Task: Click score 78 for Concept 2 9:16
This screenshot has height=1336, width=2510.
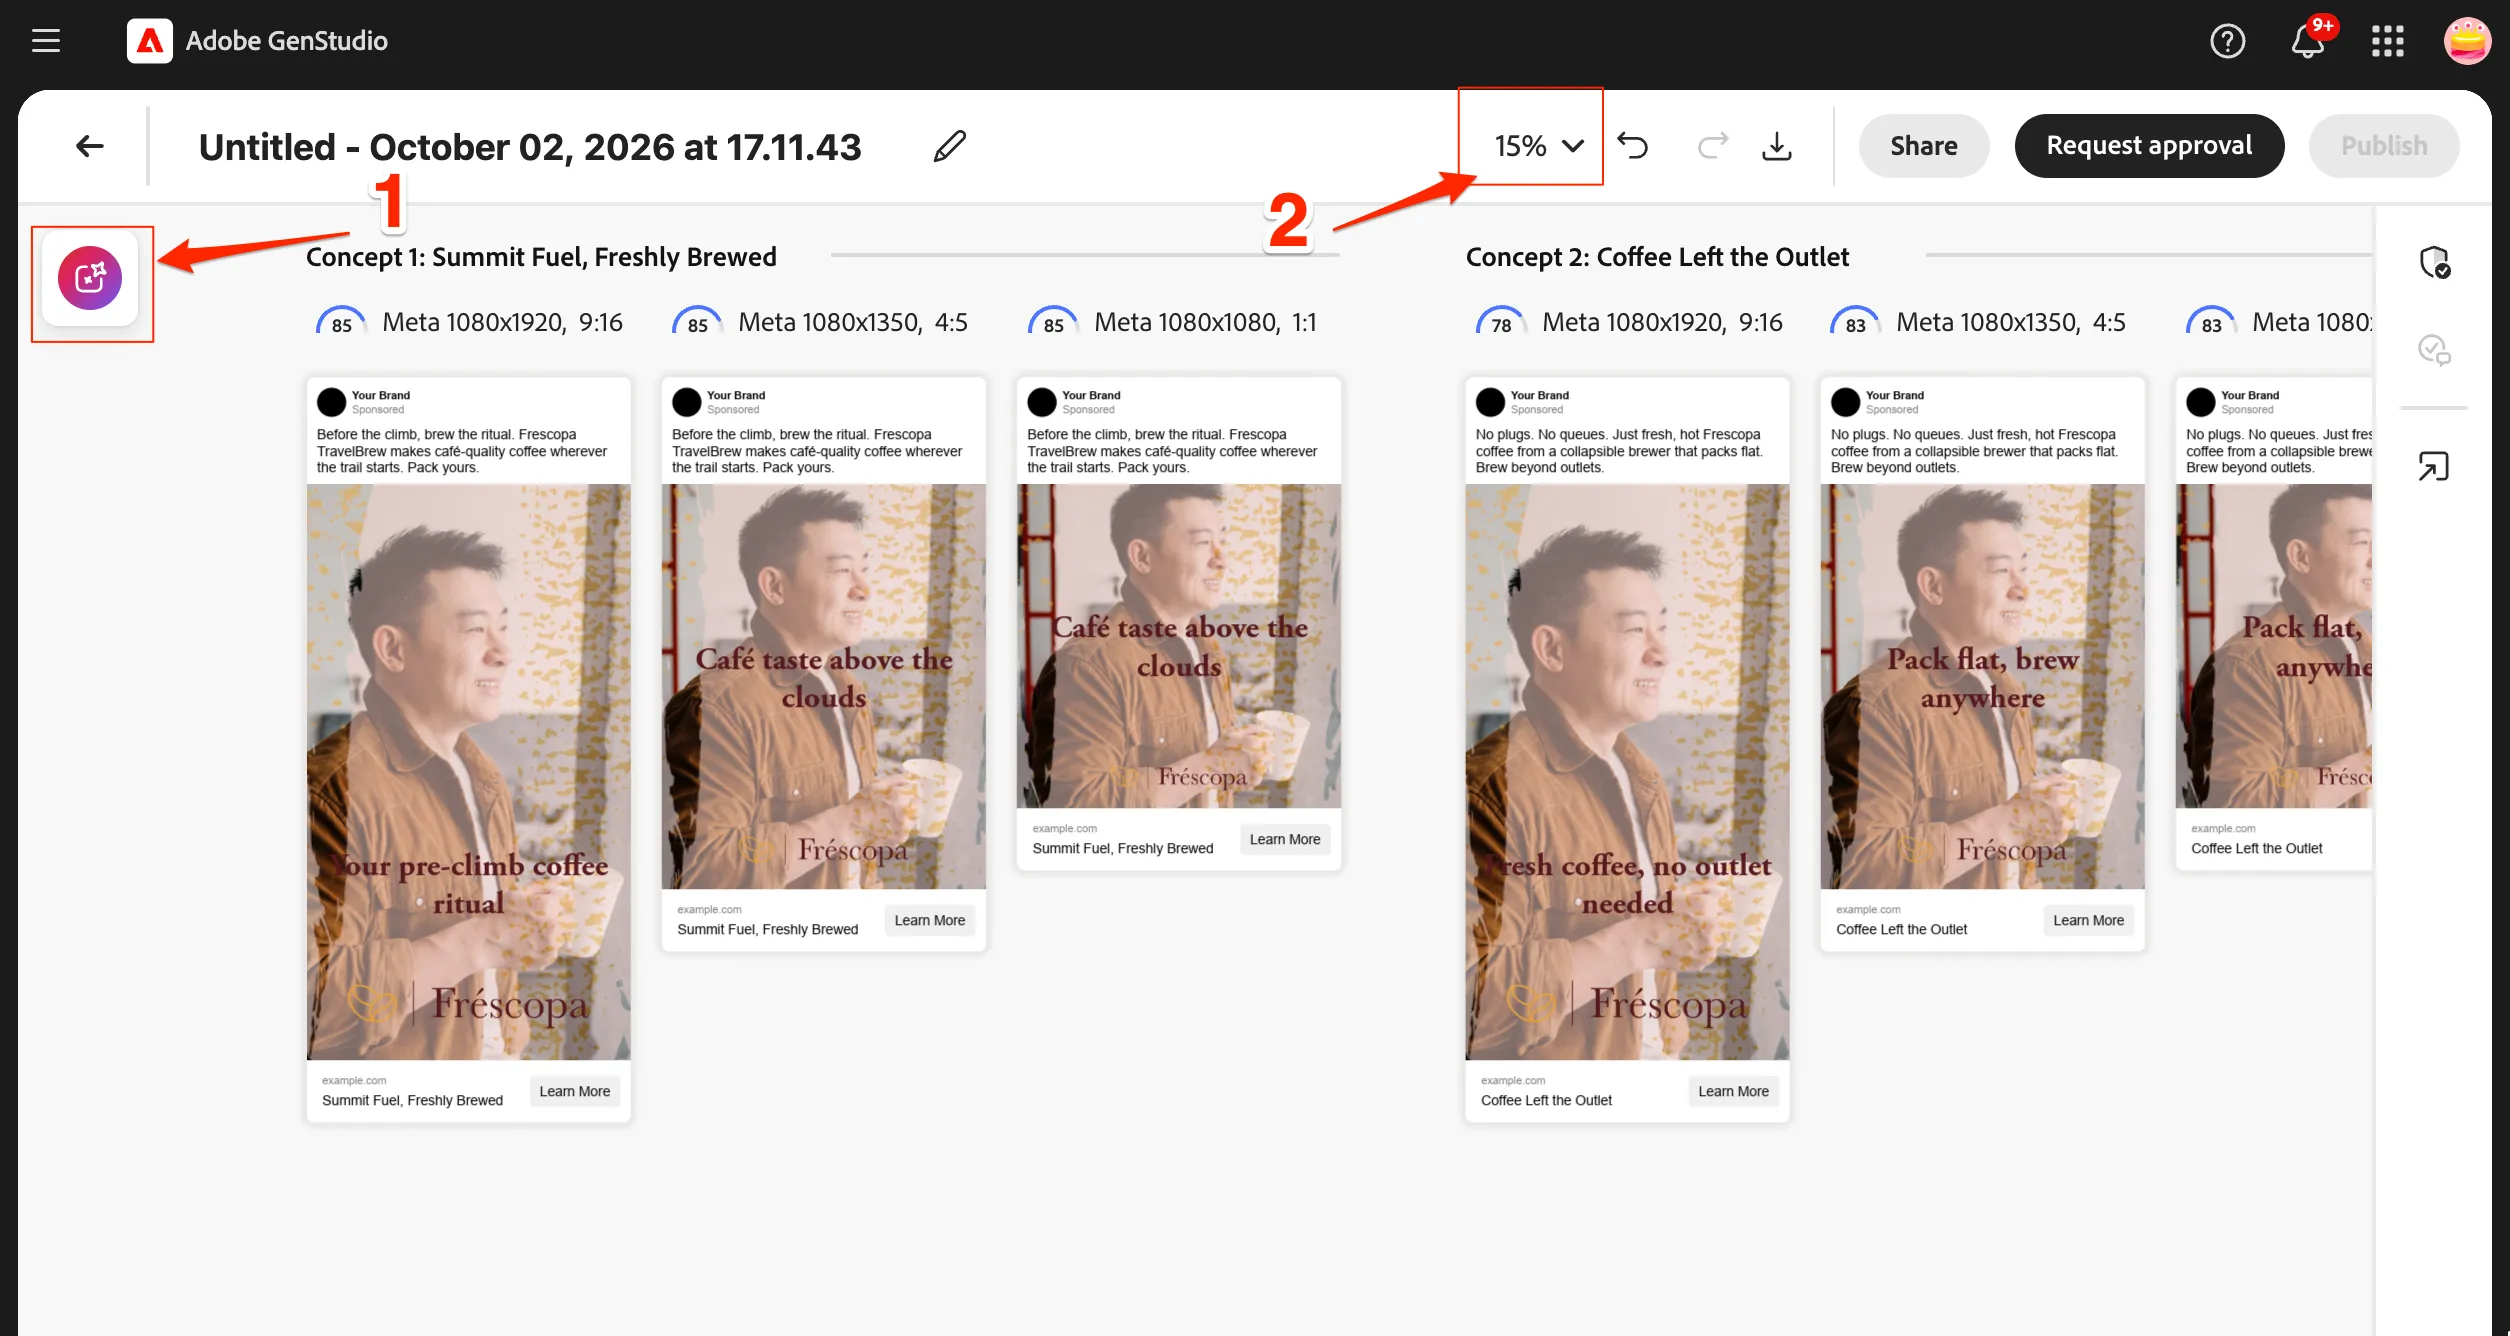Action: point(1501,323)
